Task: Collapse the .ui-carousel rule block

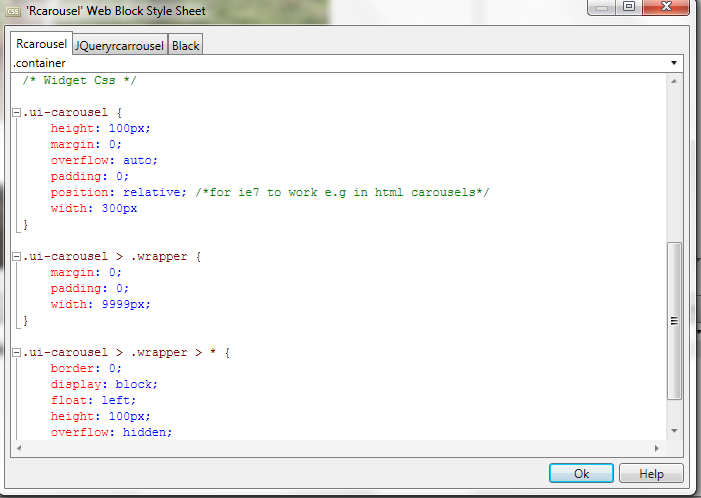Action: [16, 113]
